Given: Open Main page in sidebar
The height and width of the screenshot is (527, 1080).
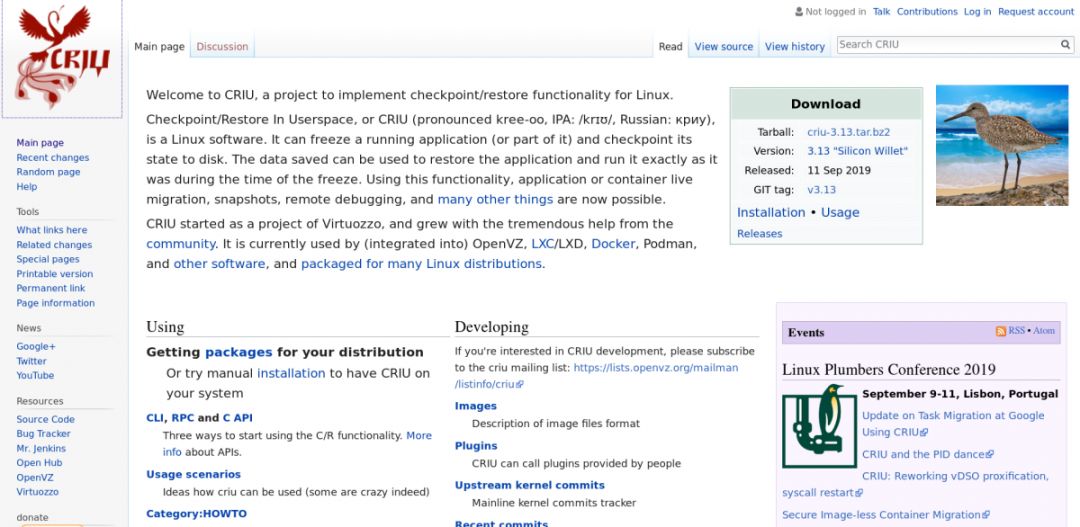Looking at the screenshot, I should [40, 143].
